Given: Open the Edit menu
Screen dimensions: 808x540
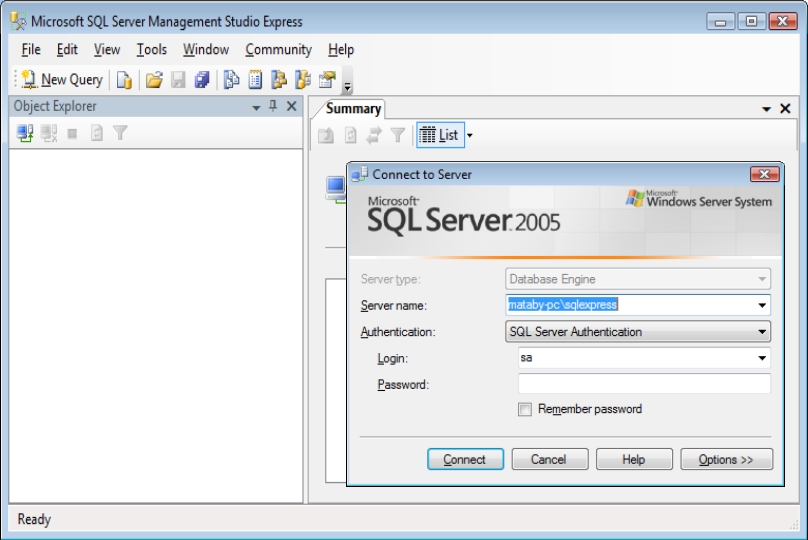Looking at the screenshot, I should click(x=67, y=49).
